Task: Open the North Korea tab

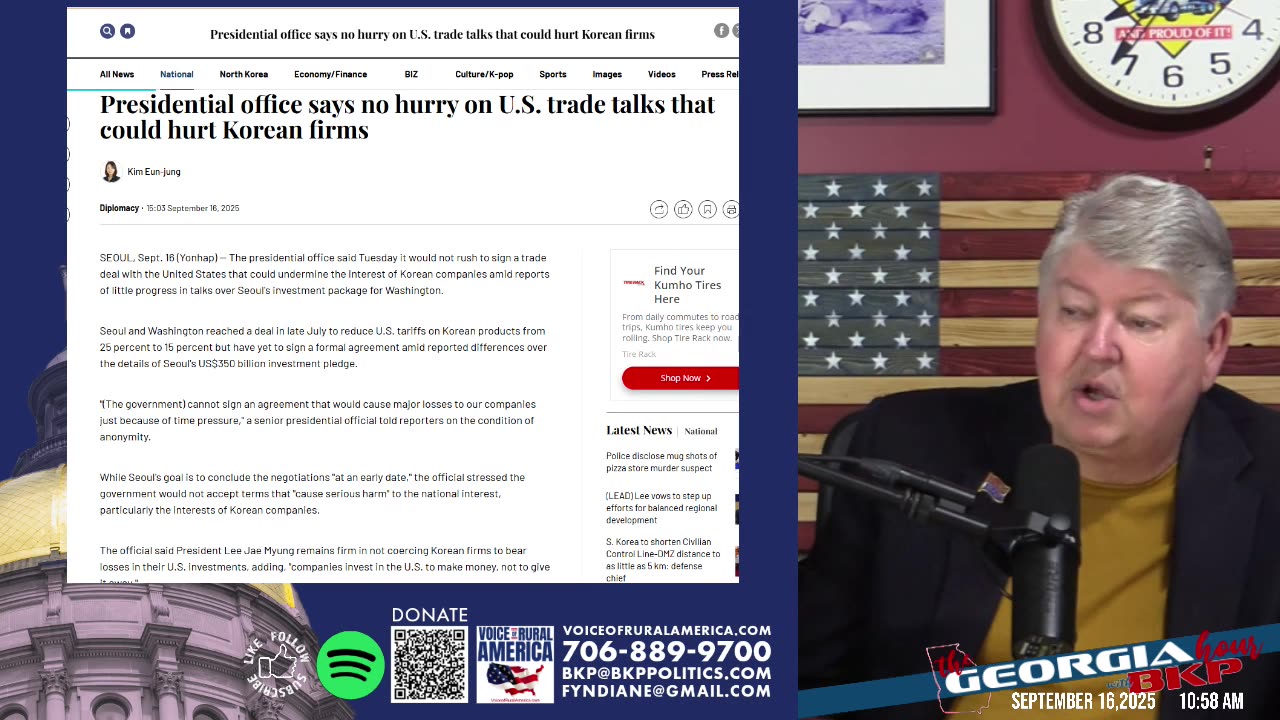Action: 244,74
